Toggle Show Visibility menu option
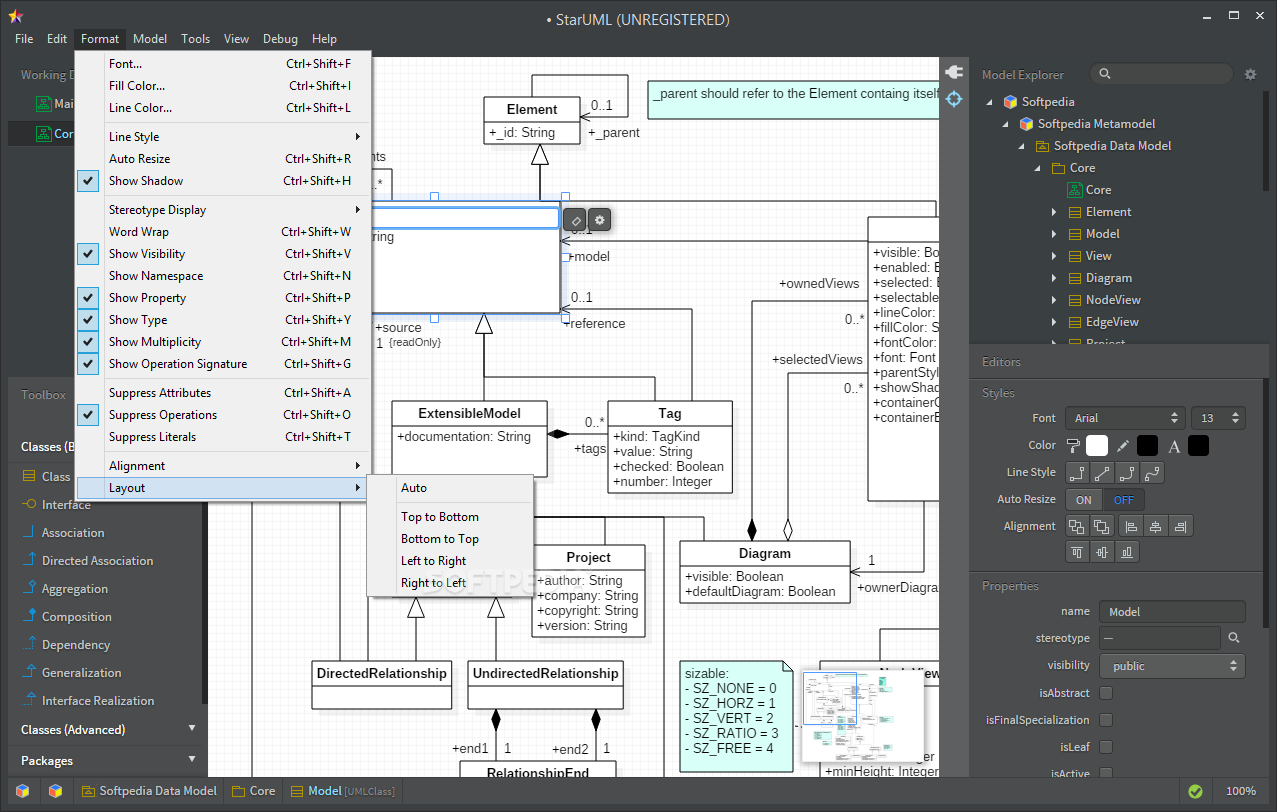The image size is (1277, 812). [x=224, y=254]
